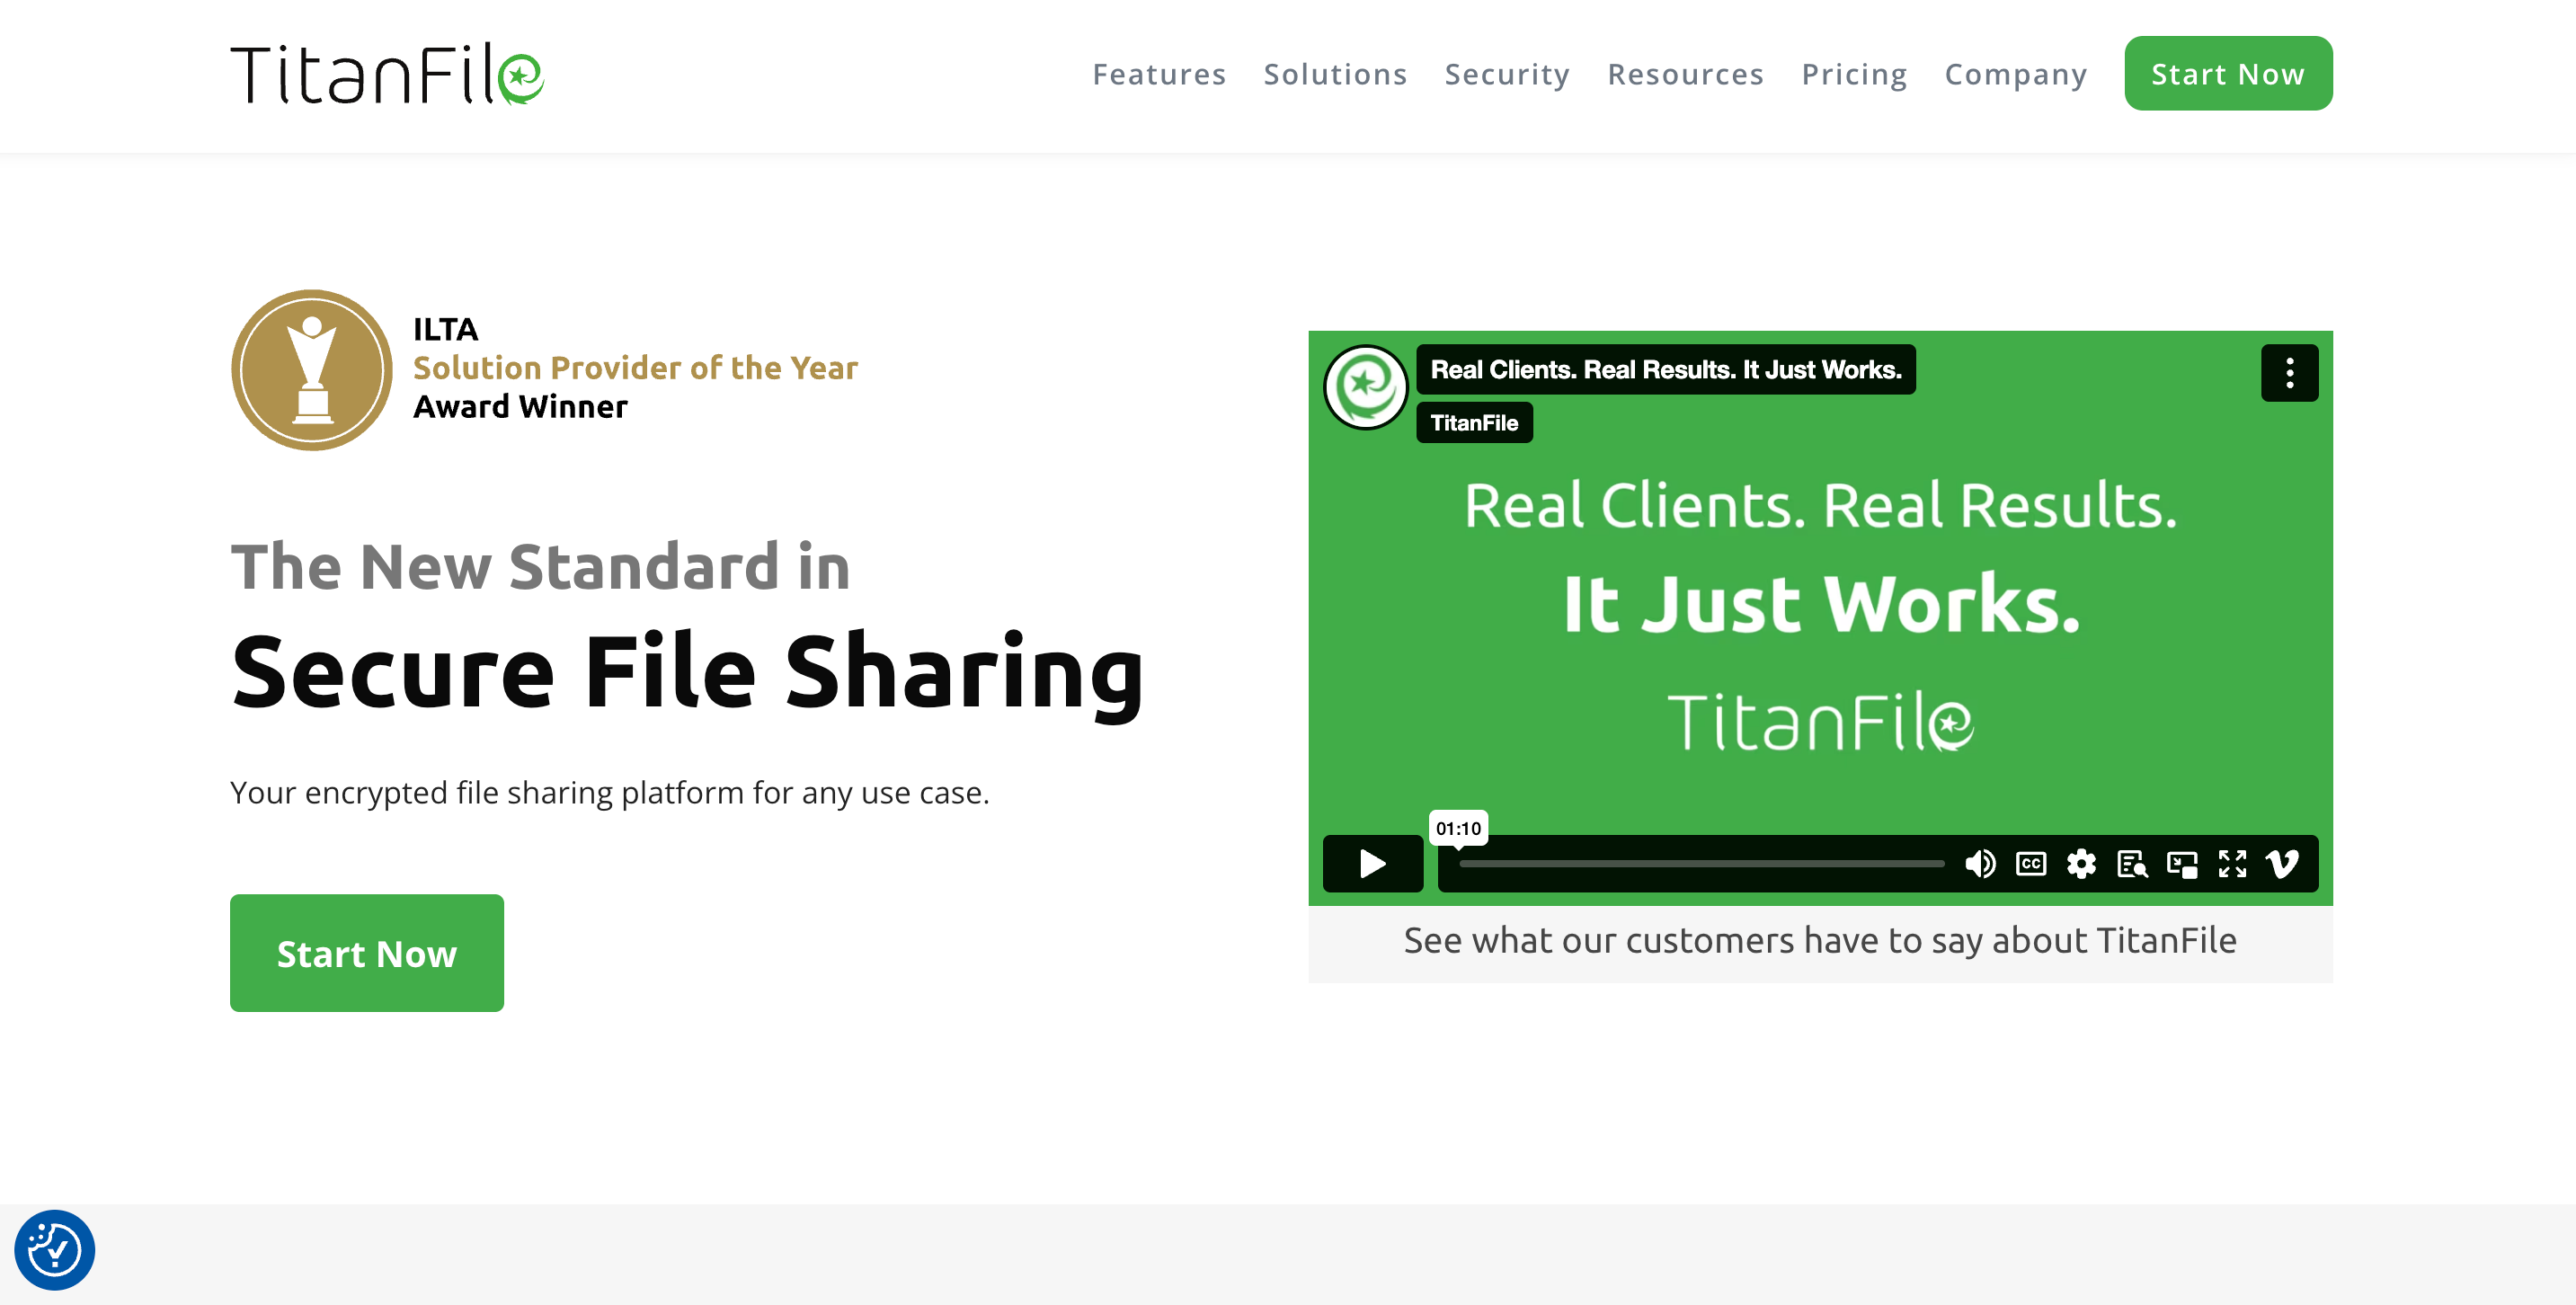The height and width of the screenshot is (1305, 2576).
Task: Toggle picture-in-picture mode
Action: pos(2181,863)
